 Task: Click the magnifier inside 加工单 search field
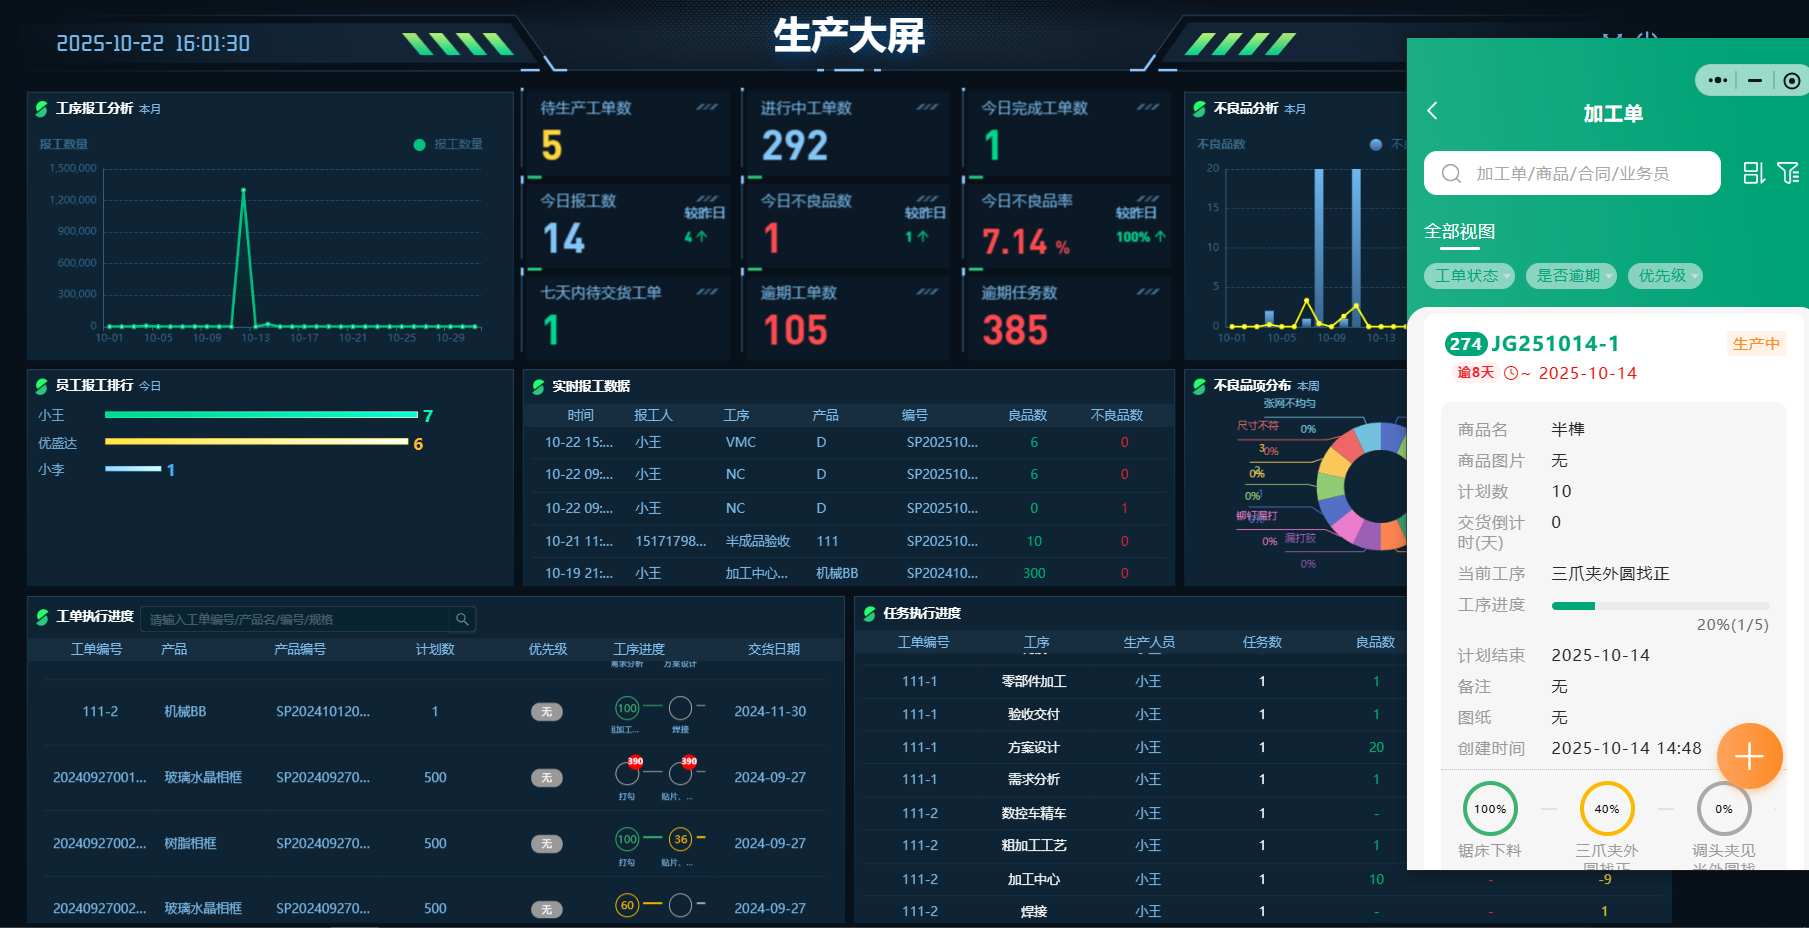coord(1451,173)
